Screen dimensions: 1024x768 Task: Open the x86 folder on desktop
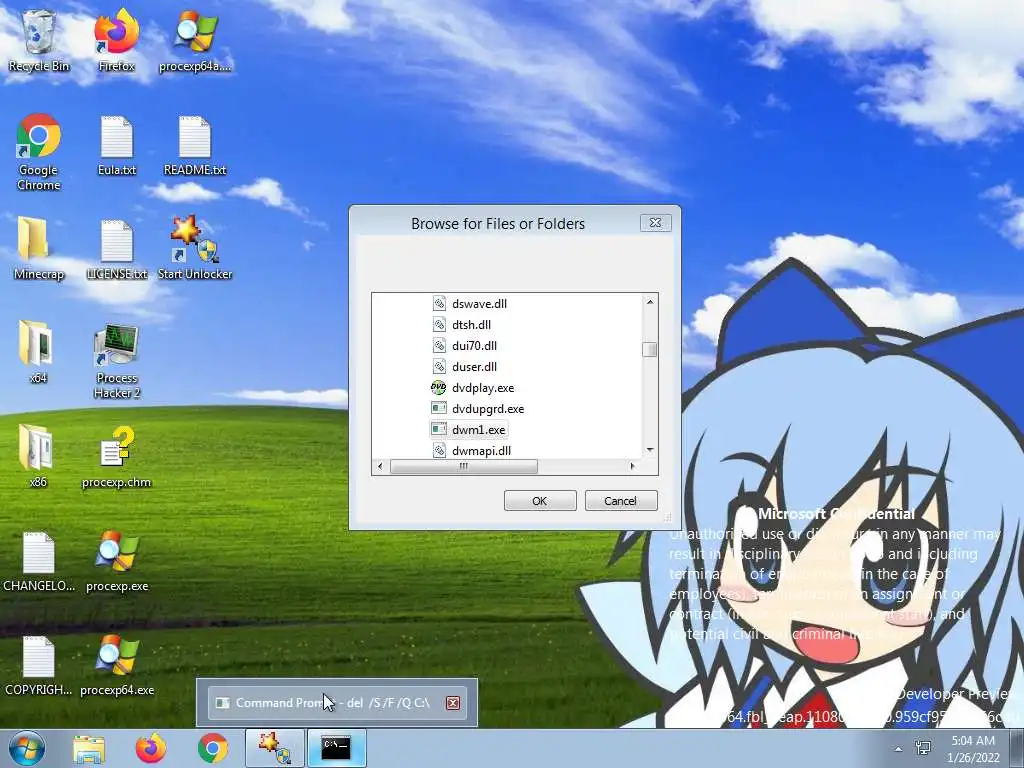[x=38, y=455]
